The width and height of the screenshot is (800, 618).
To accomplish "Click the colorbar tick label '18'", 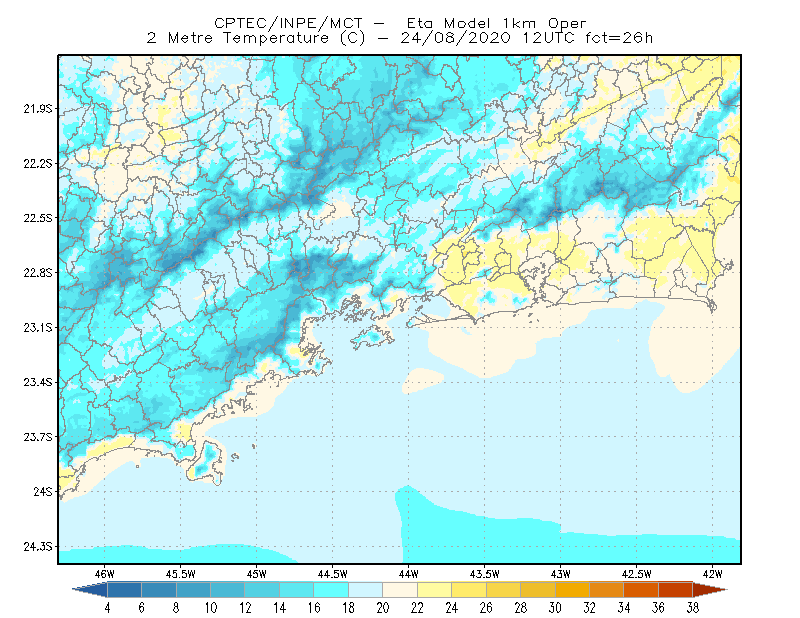I will click(348, 608).
